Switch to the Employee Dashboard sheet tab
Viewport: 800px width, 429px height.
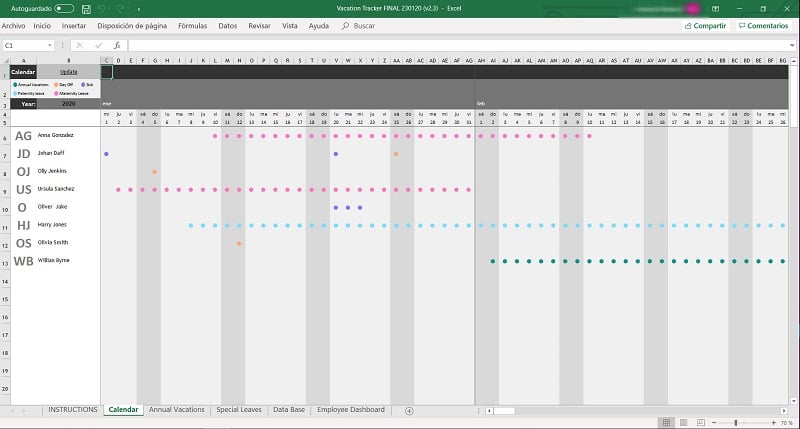tap(351, 410)
